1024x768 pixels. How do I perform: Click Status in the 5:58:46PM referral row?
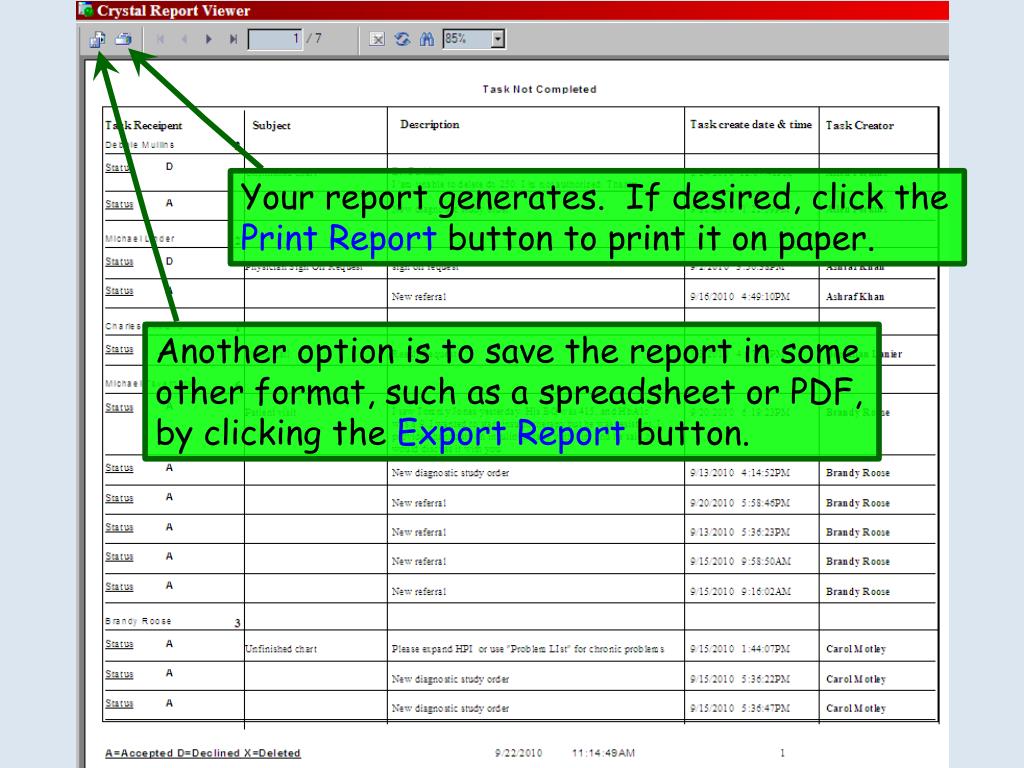click(119, 498)
